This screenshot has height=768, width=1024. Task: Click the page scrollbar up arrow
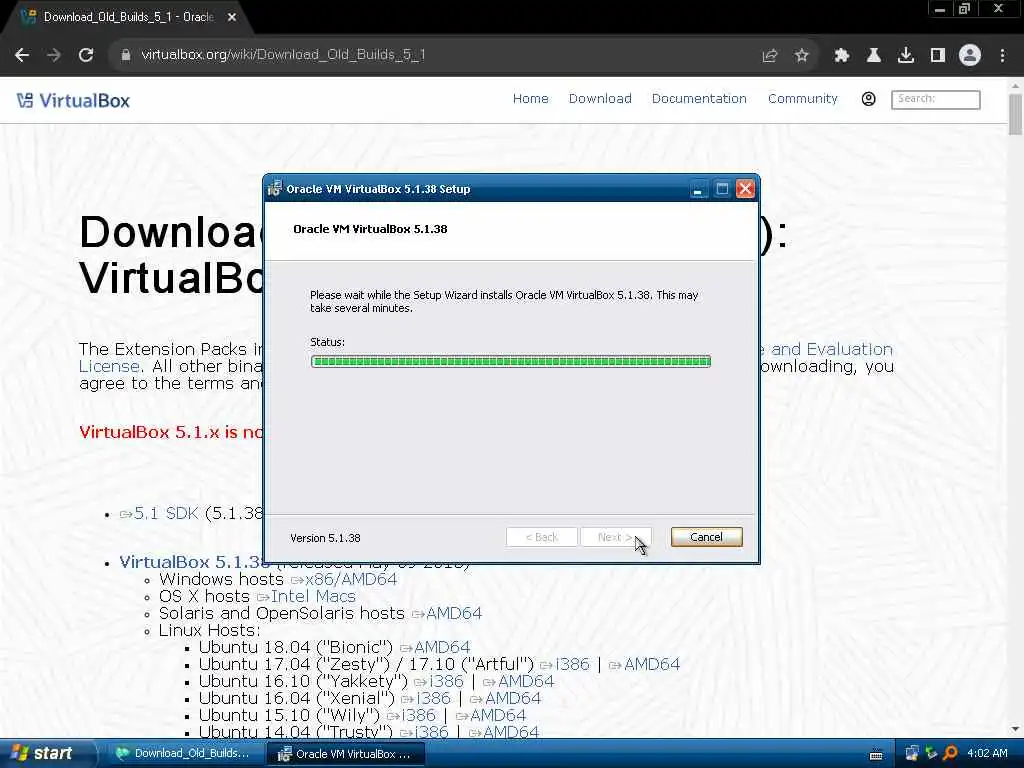pyautogui.click(x=1015, y=86)
